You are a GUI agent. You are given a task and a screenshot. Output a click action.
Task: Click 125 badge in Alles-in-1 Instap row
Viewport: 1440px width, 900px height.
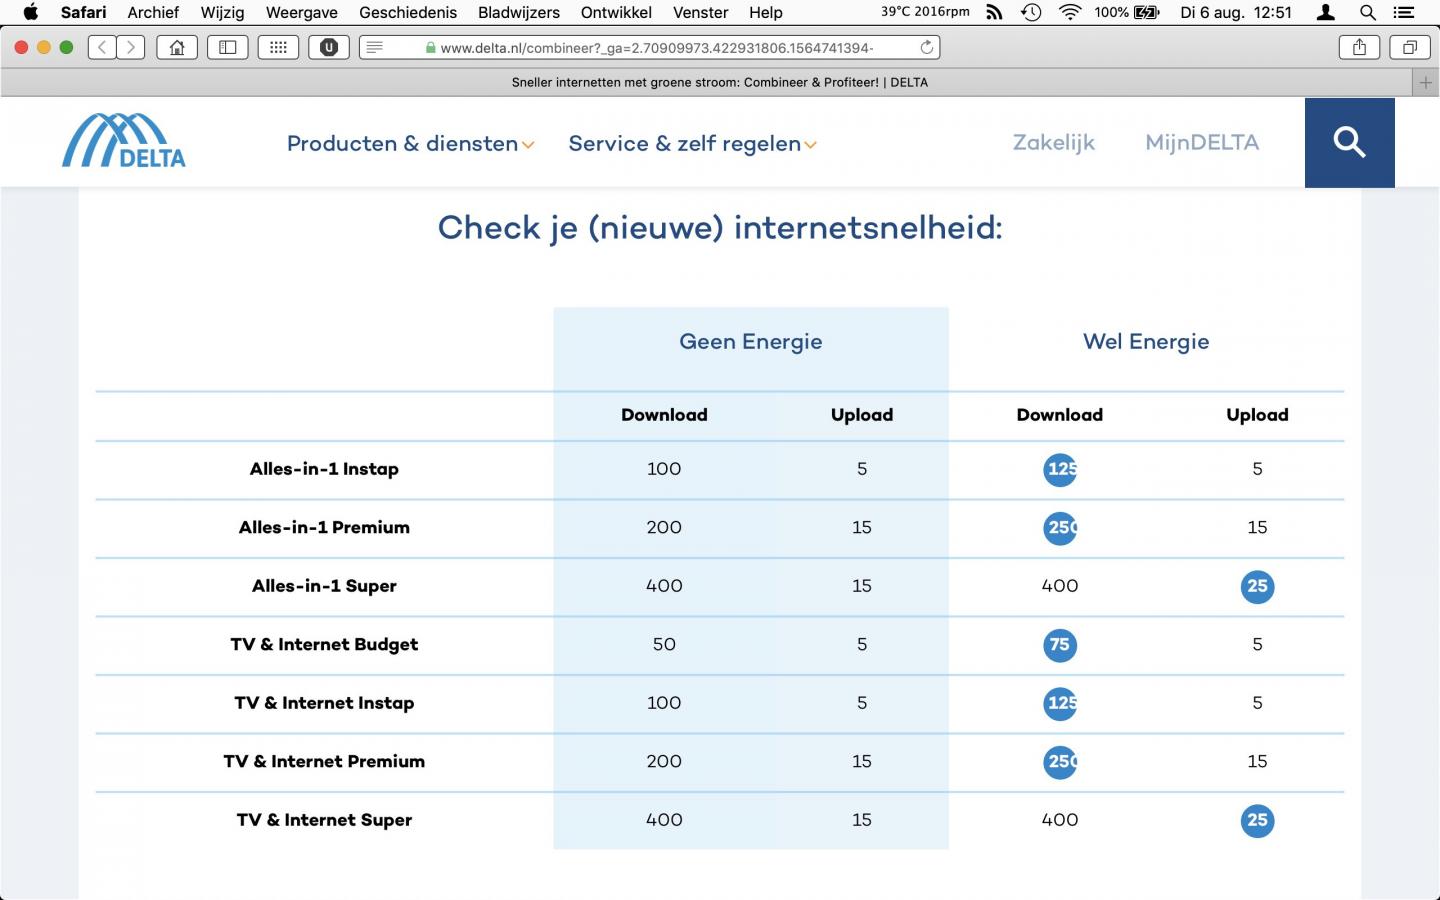1060,469
